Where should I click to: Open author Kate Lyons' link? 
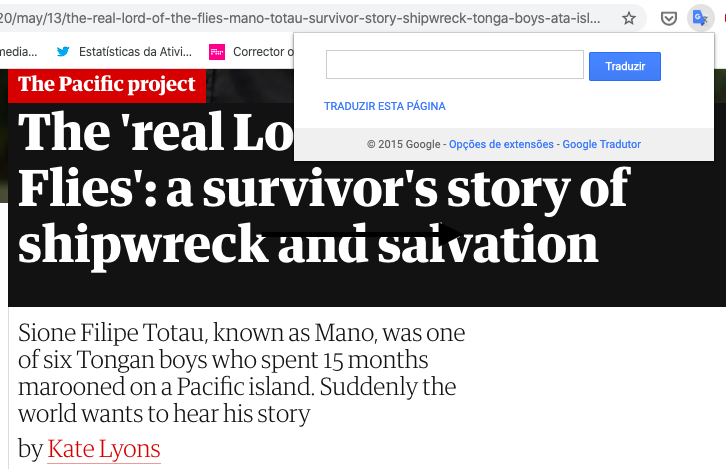(104, 449)
